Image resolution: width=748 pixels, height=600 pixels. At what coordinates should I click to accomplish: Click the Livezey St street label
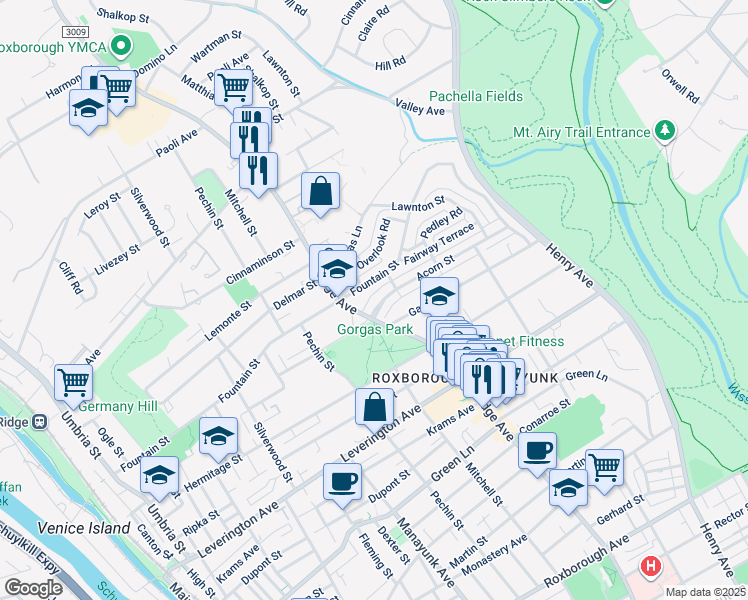[x=117, y=259]
